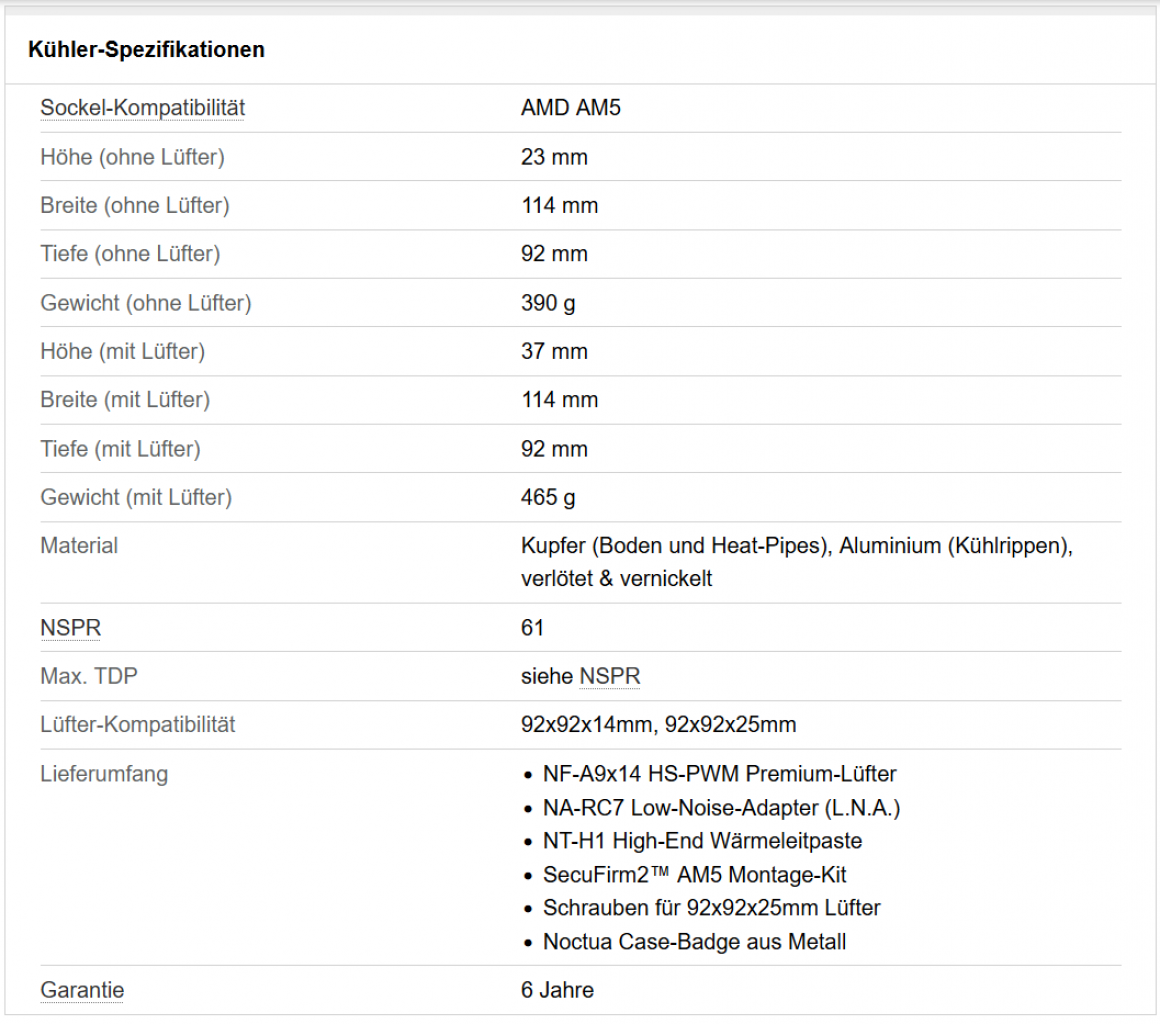The width and height of the screenshot is (1160, 1024).
Task: Click the NA-RC7 Low-Noise-Adapter list item
Action: [721, 808]
